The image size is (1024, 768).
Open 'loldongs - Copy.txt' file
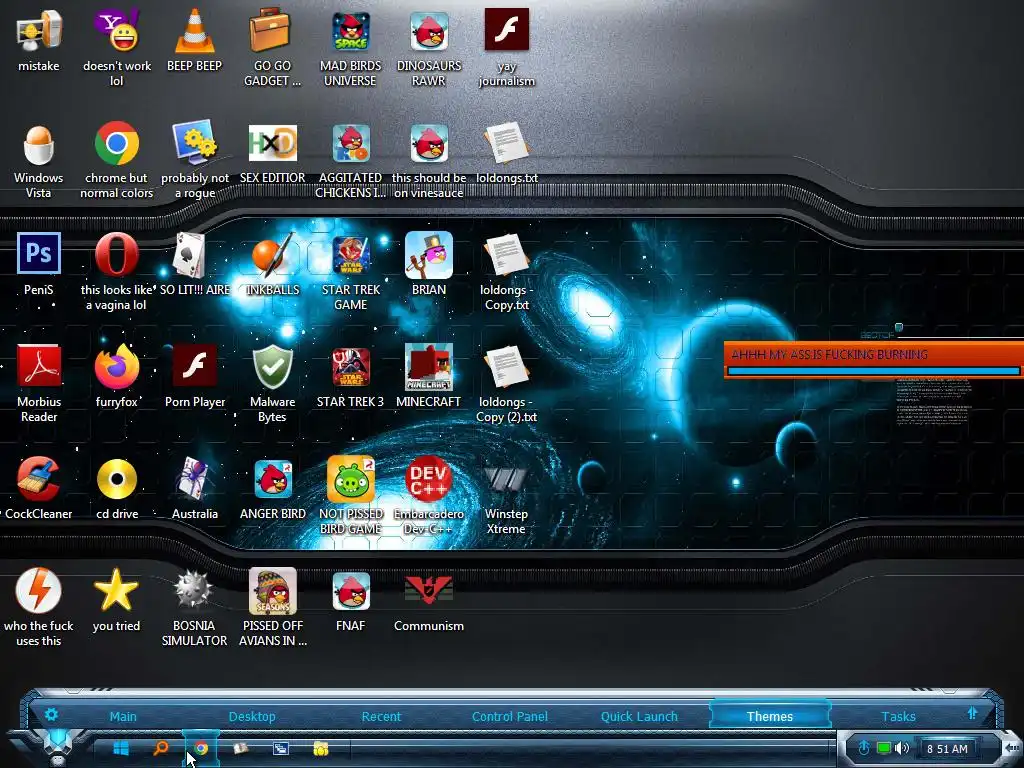(507, 256)
